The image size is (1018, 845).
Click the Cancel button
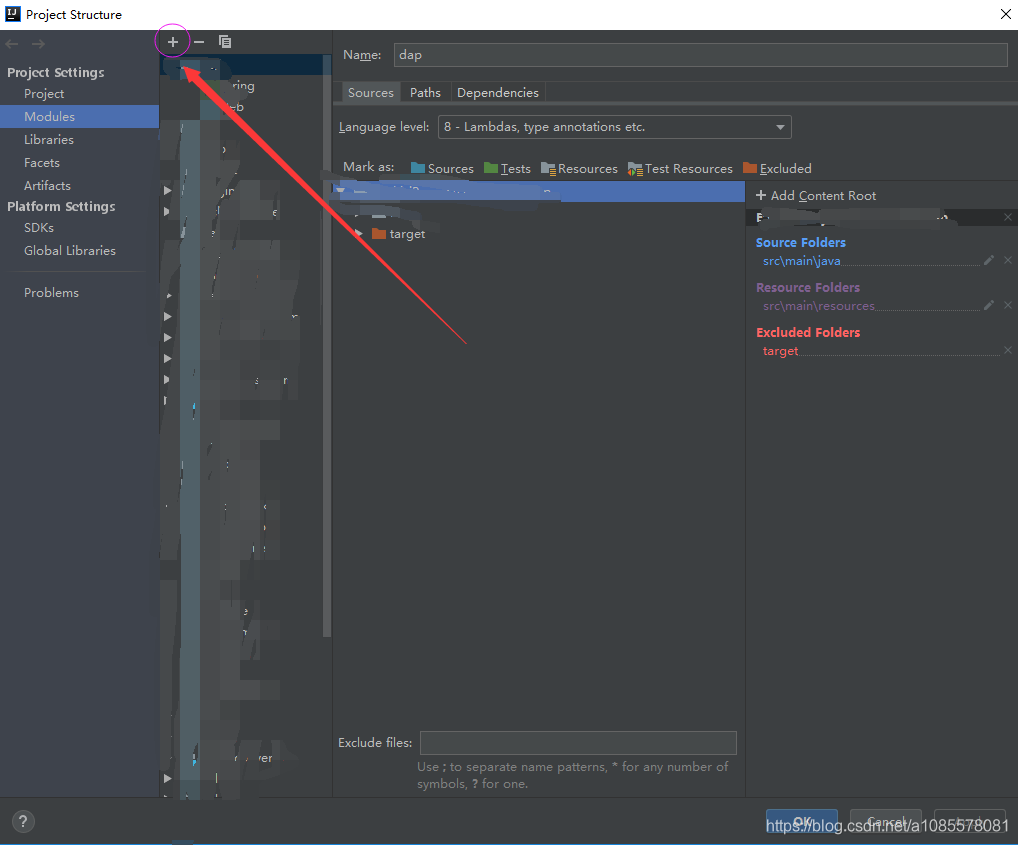[886, 822]
